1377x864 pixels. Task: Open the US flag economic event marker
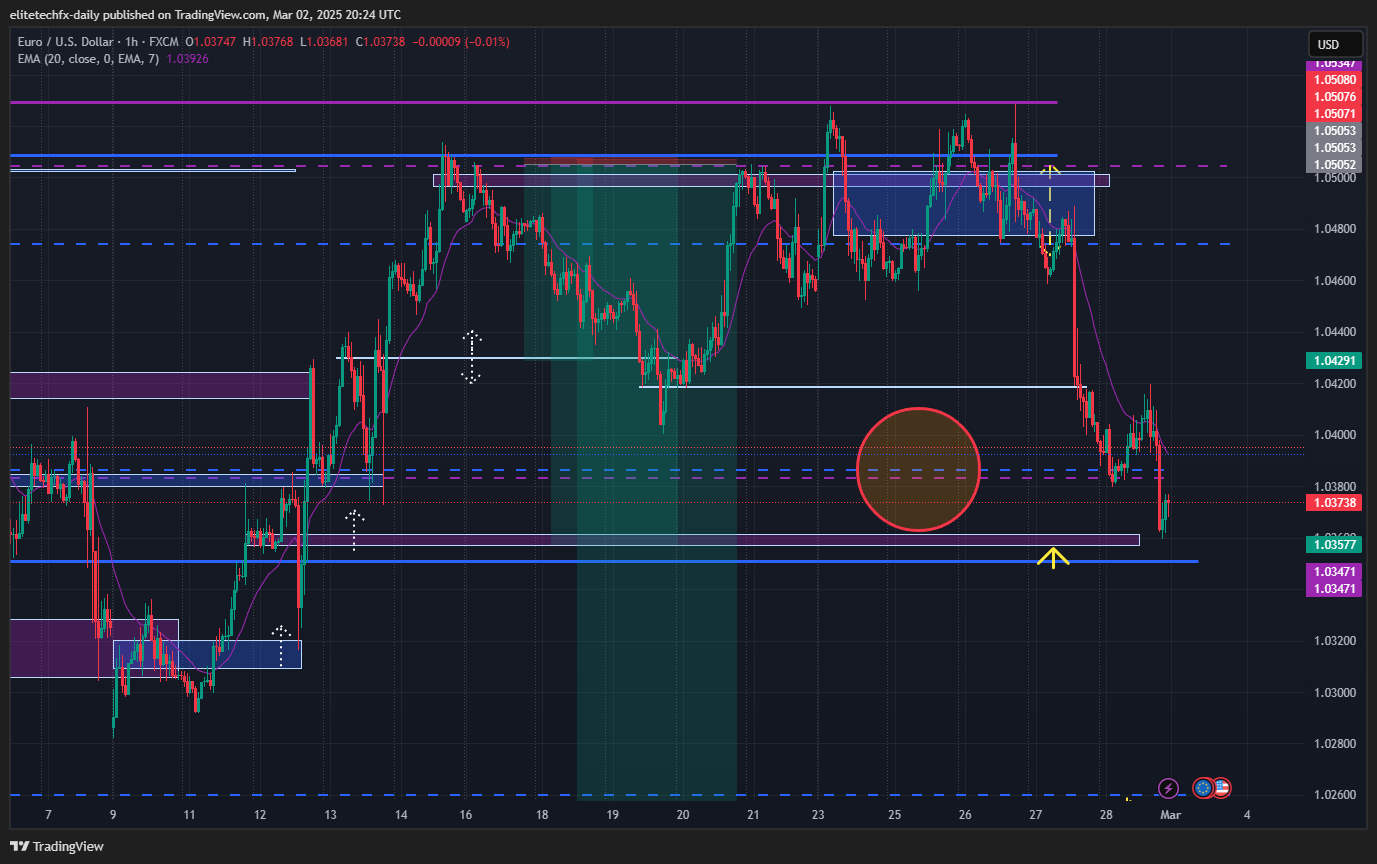(x=1221, y=788)
